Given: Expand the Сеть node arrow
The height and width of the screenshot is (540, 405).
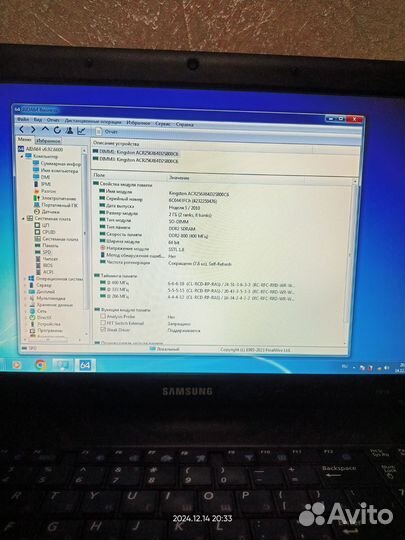Looking at the screenshot, I should [26, 311].
